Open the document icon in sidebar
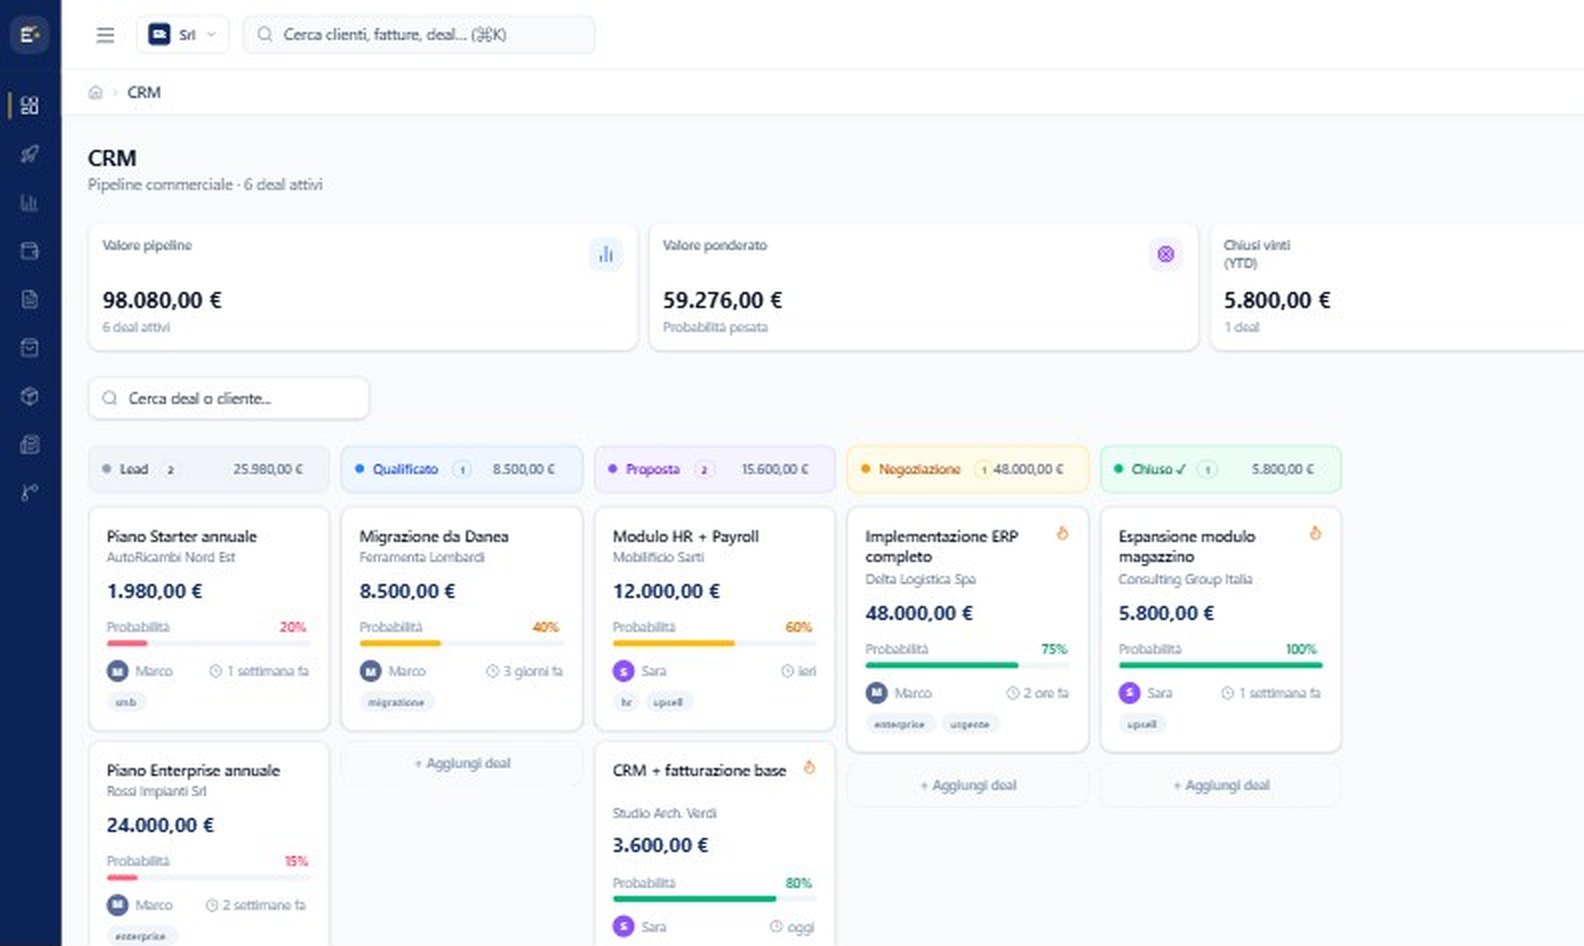The width and height of the screenshot is (1584, 946). click(x=30, y=299)
